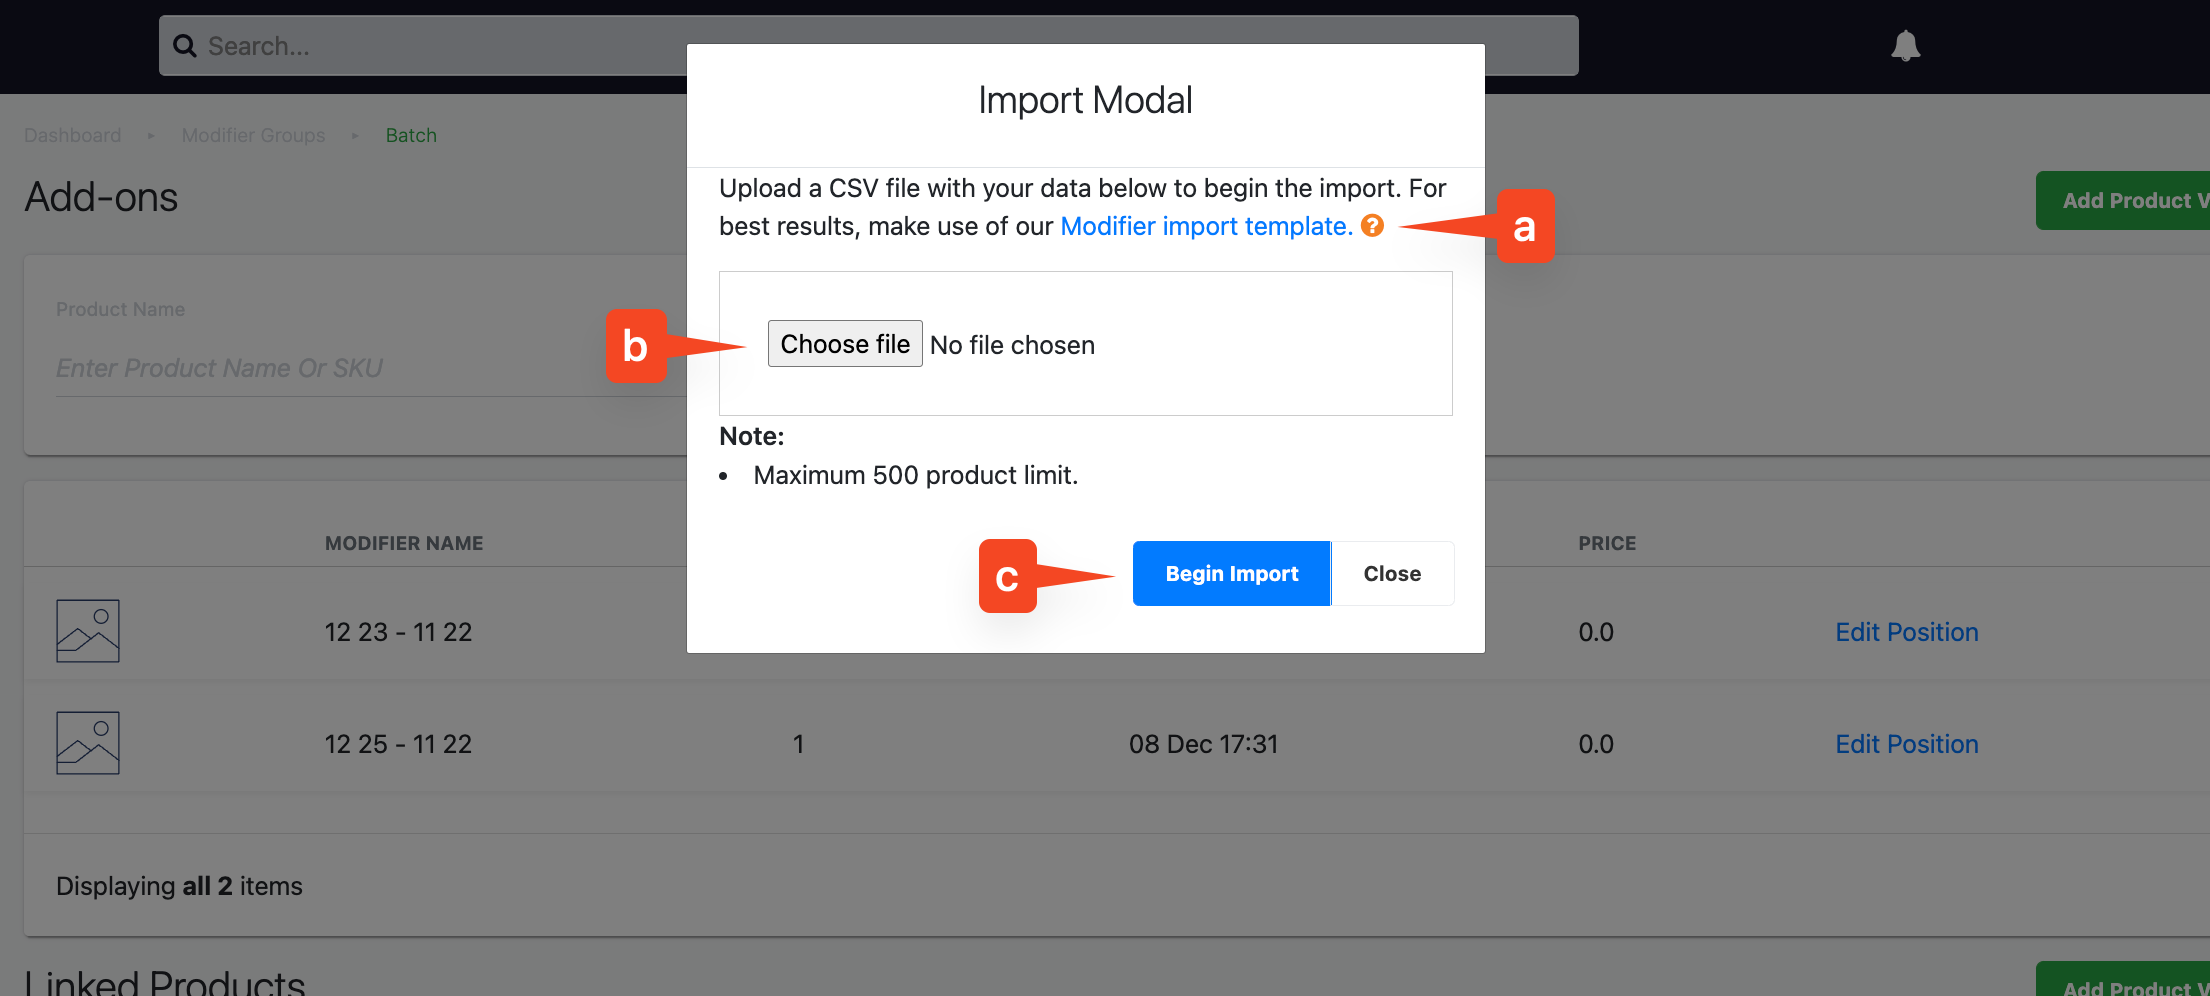Click the top green Add Product button
Image resolution: width=2210 pixels, height=996 pixels.
point(2123,201)
